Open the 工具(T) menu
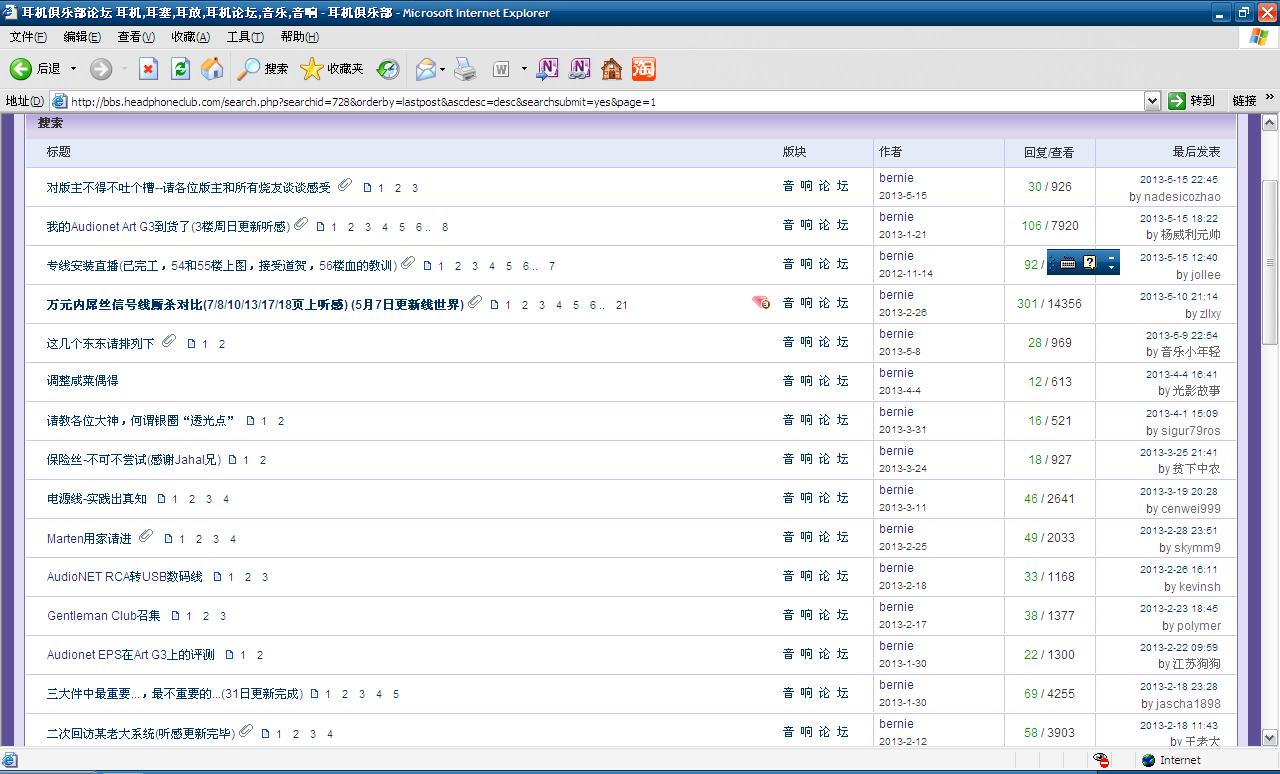 (245, 37)
